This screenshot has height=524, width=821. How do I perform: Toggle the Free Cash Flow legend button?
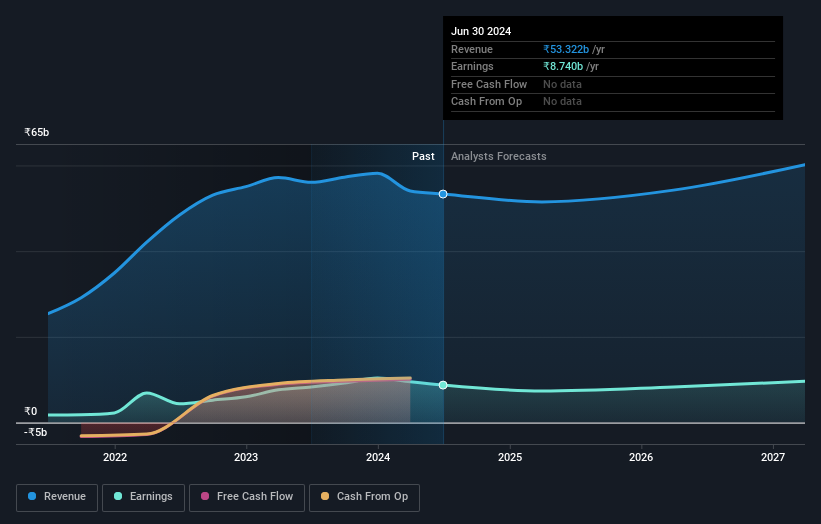tap(247, 497)
